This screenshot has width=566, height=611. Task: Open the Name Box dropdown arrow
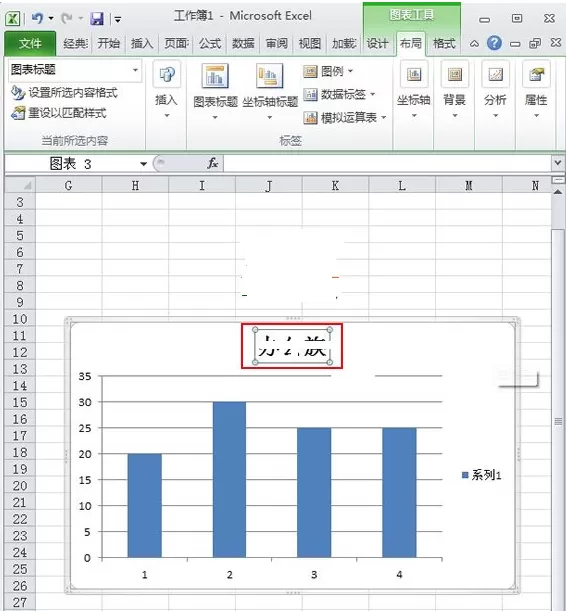click(x=143, y=164)
